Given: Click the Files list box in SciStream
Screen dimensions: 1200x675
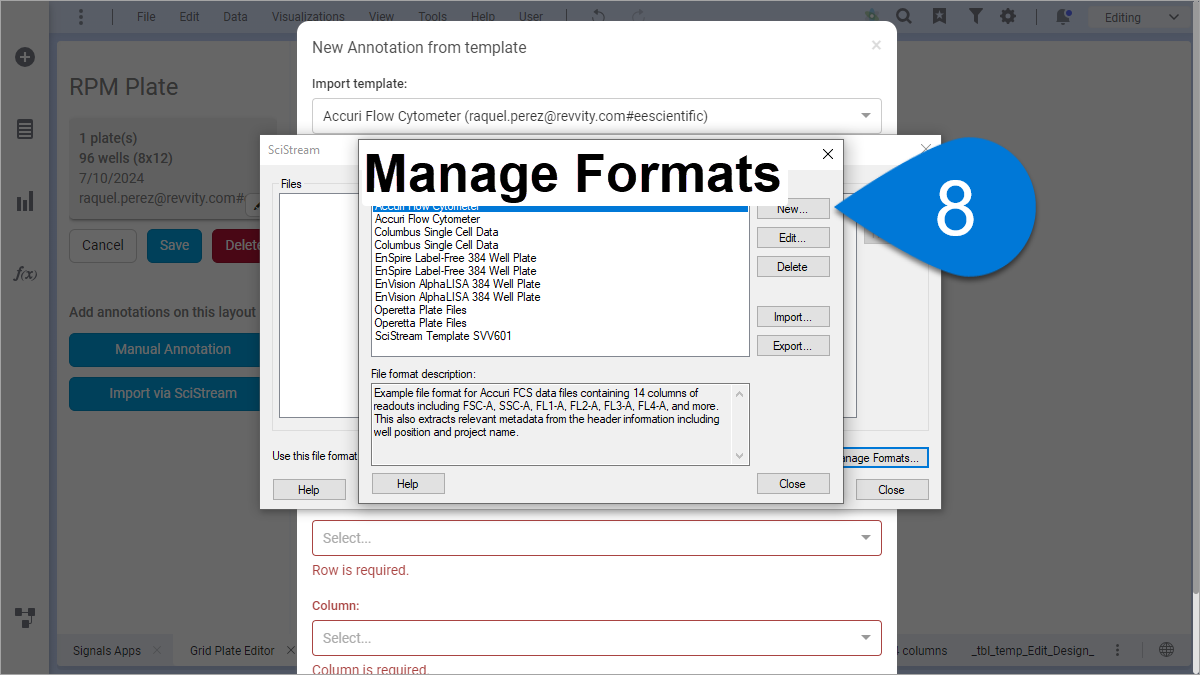Looking at the screenshot, I should click(318, 305).
